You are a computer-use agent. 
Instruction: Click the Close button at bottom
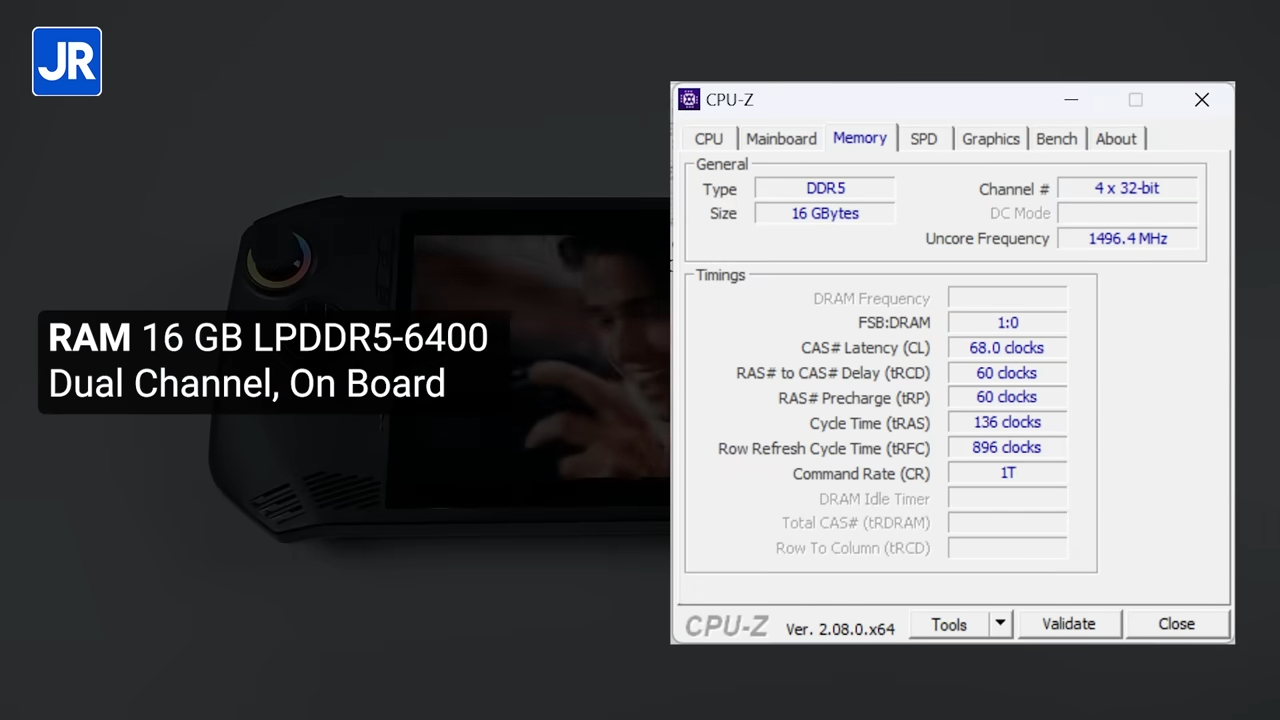[1176, 624]
